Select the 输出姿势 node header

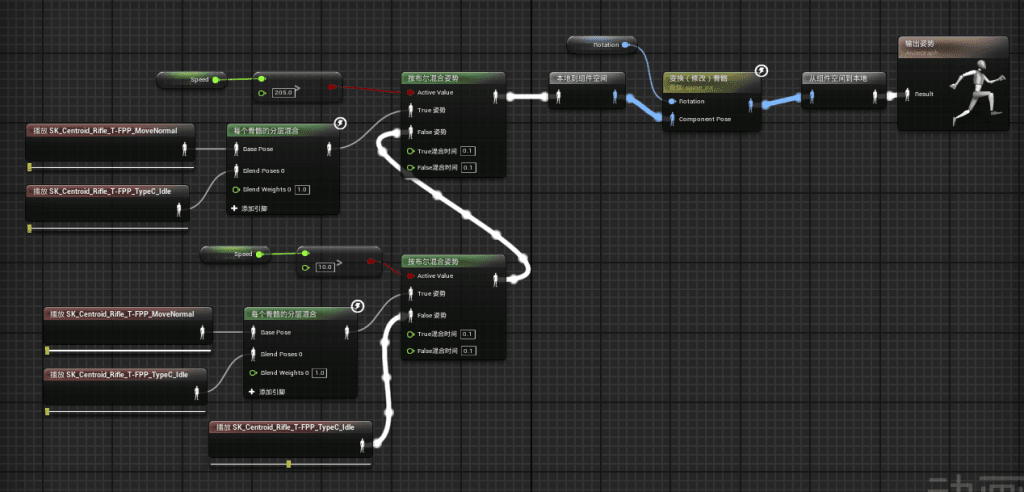pyautogui.click(x=950, y=46)
